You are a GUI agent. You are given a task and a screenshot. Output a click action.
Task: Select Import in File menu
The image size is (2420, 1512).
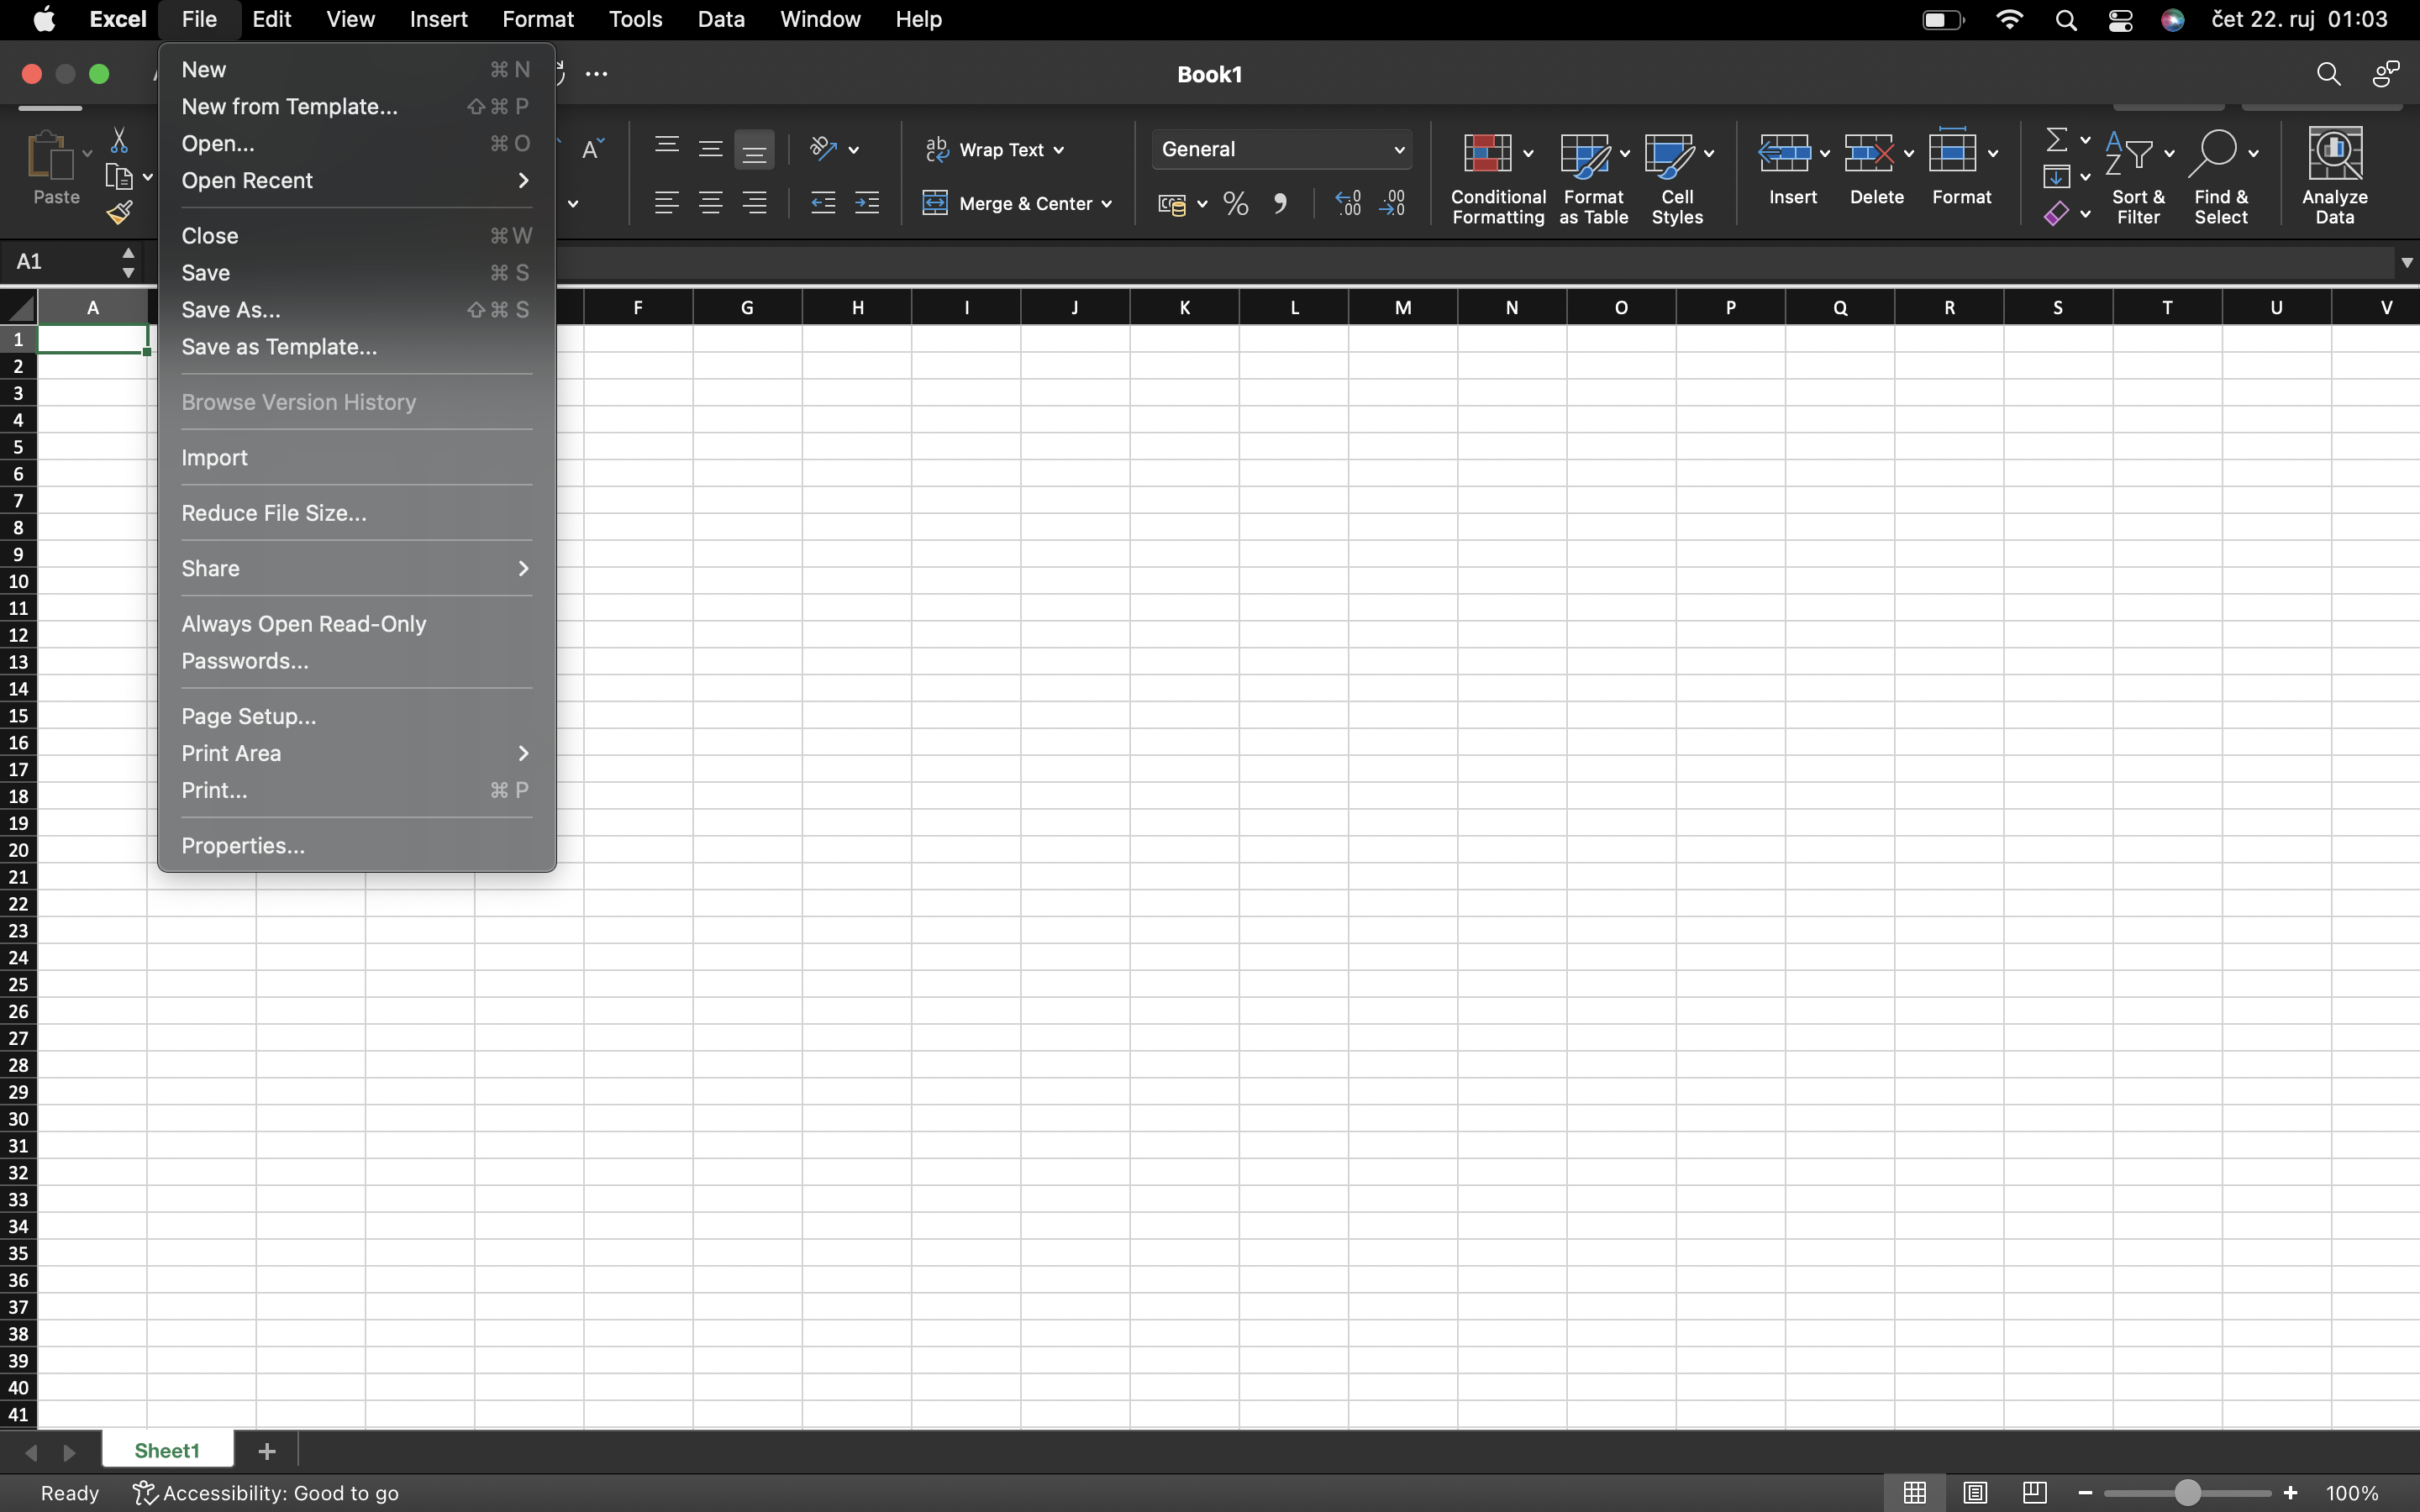tap(356, 458)
